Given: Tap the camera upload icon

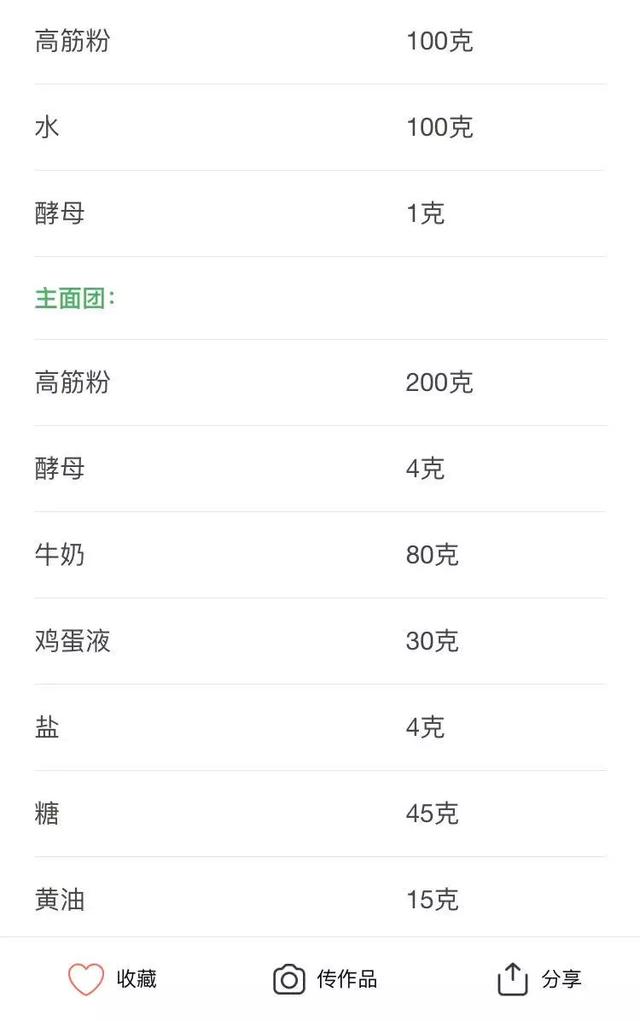Looking at the screenshot, I should click(x=289, y=979).
